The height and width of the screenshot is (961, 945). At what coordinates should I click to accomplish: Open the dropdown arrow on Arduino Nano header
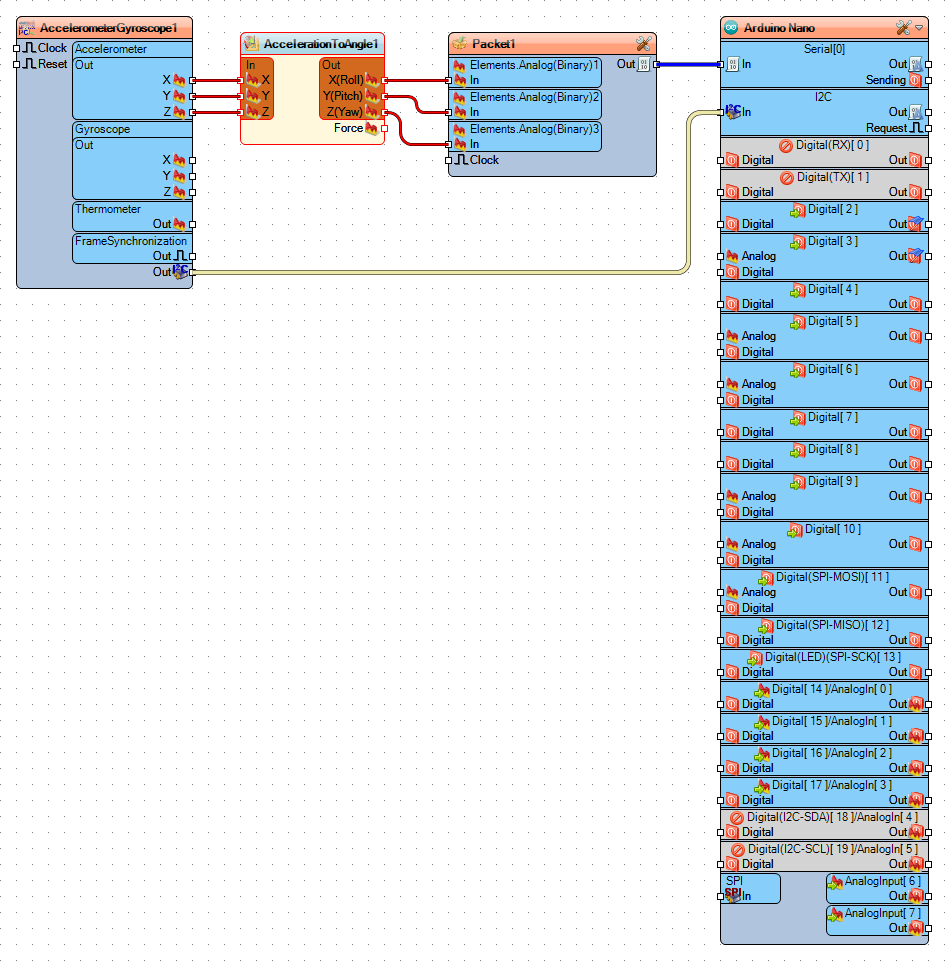tap(921, 29)
